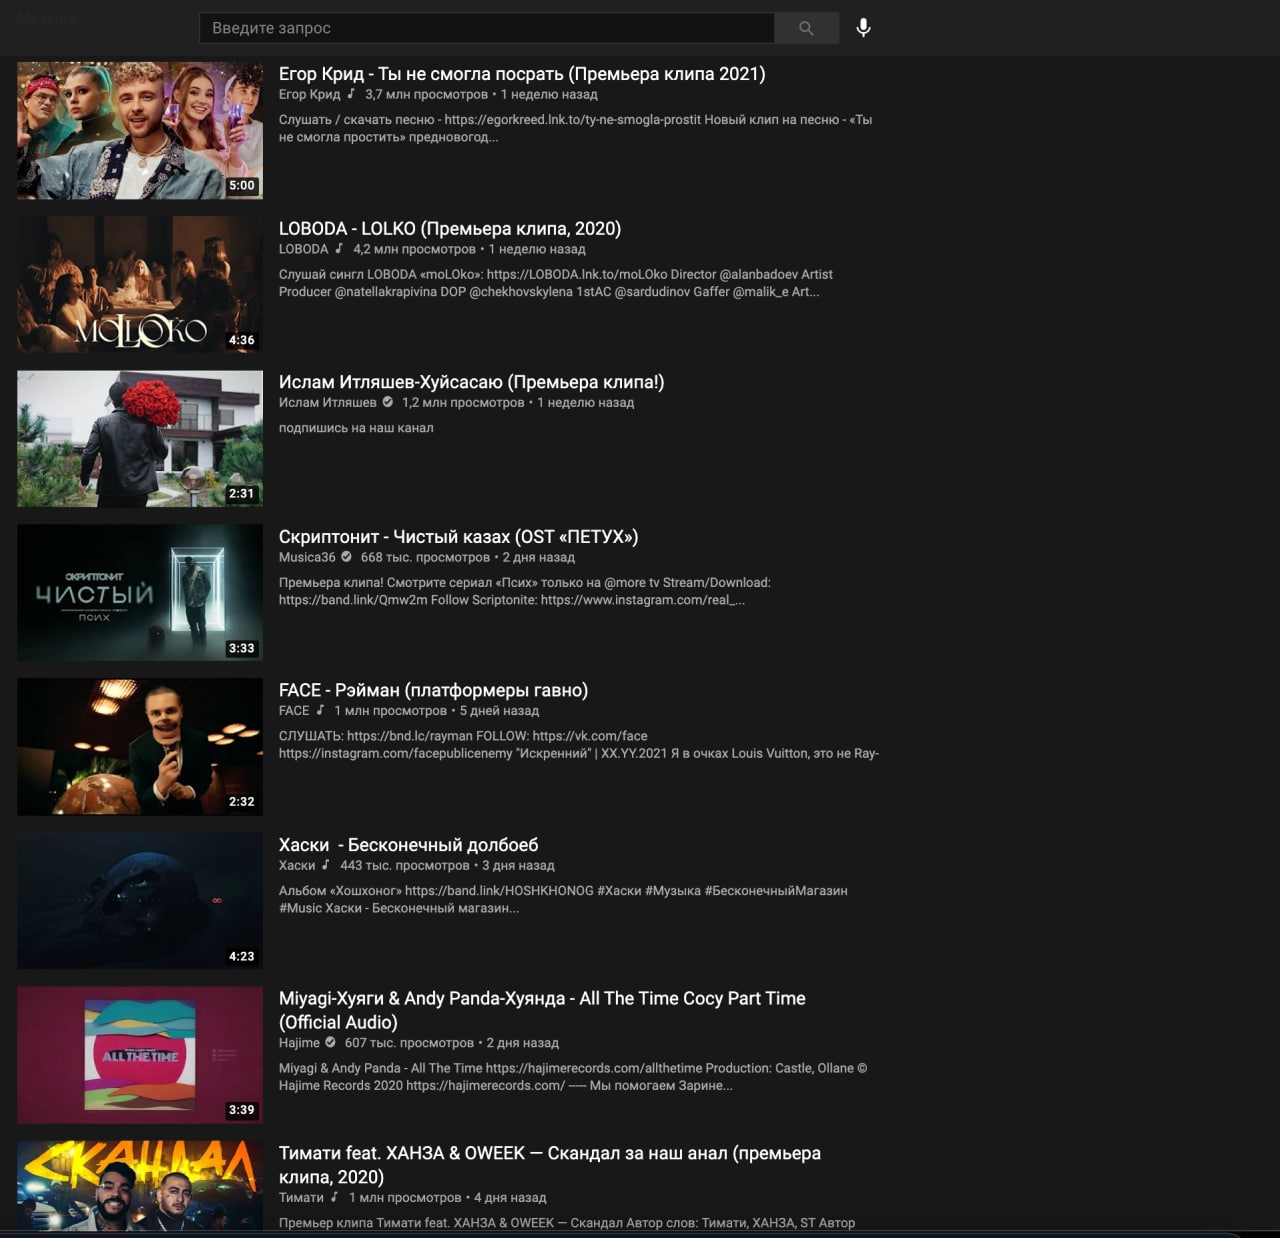Screen dimensions: 1280x1238
Task: Click the Hajime Records description text
Action: (573, 1076)
